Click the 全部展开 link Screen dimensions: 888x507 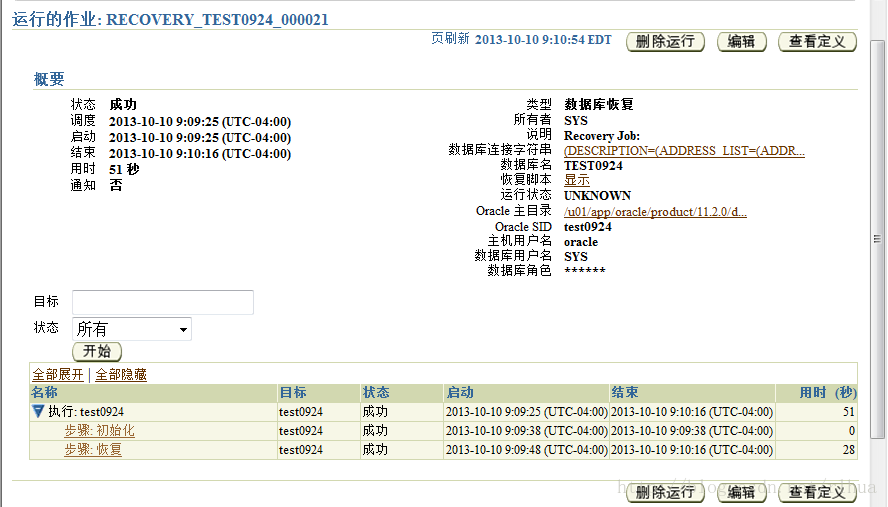58,374
